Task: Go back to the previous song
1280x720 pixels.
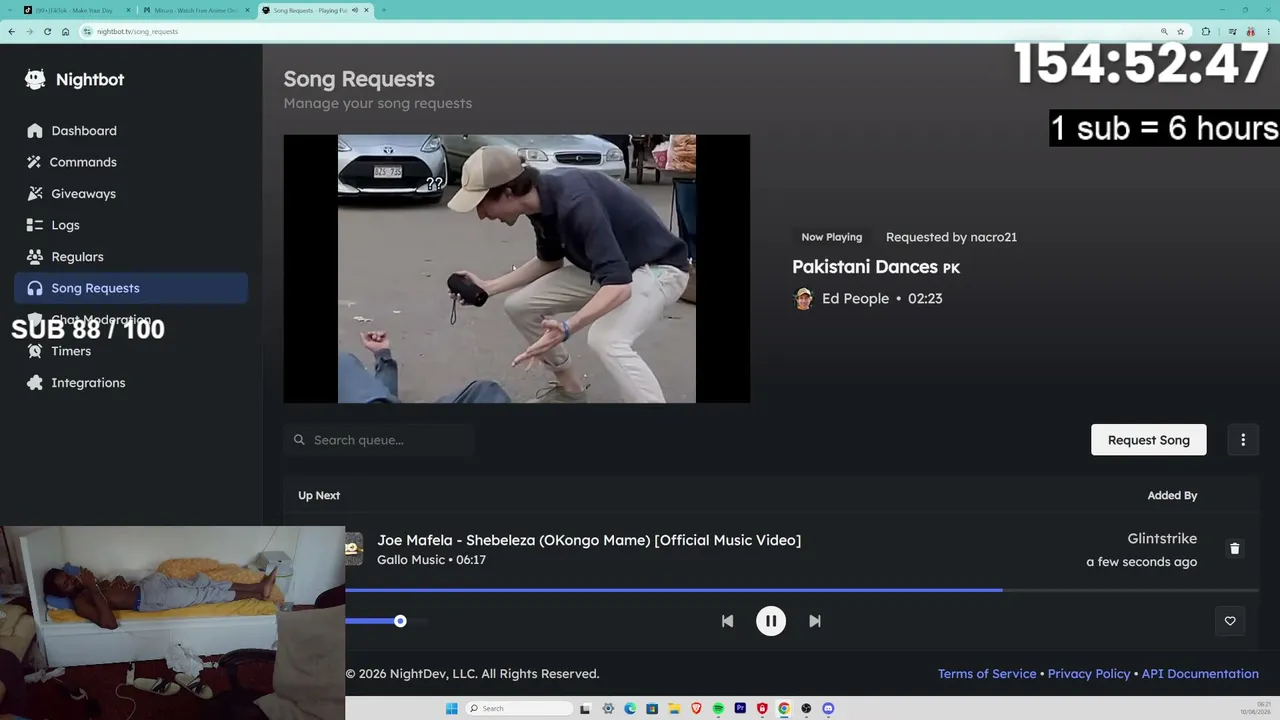Action: tap(727, 621)
